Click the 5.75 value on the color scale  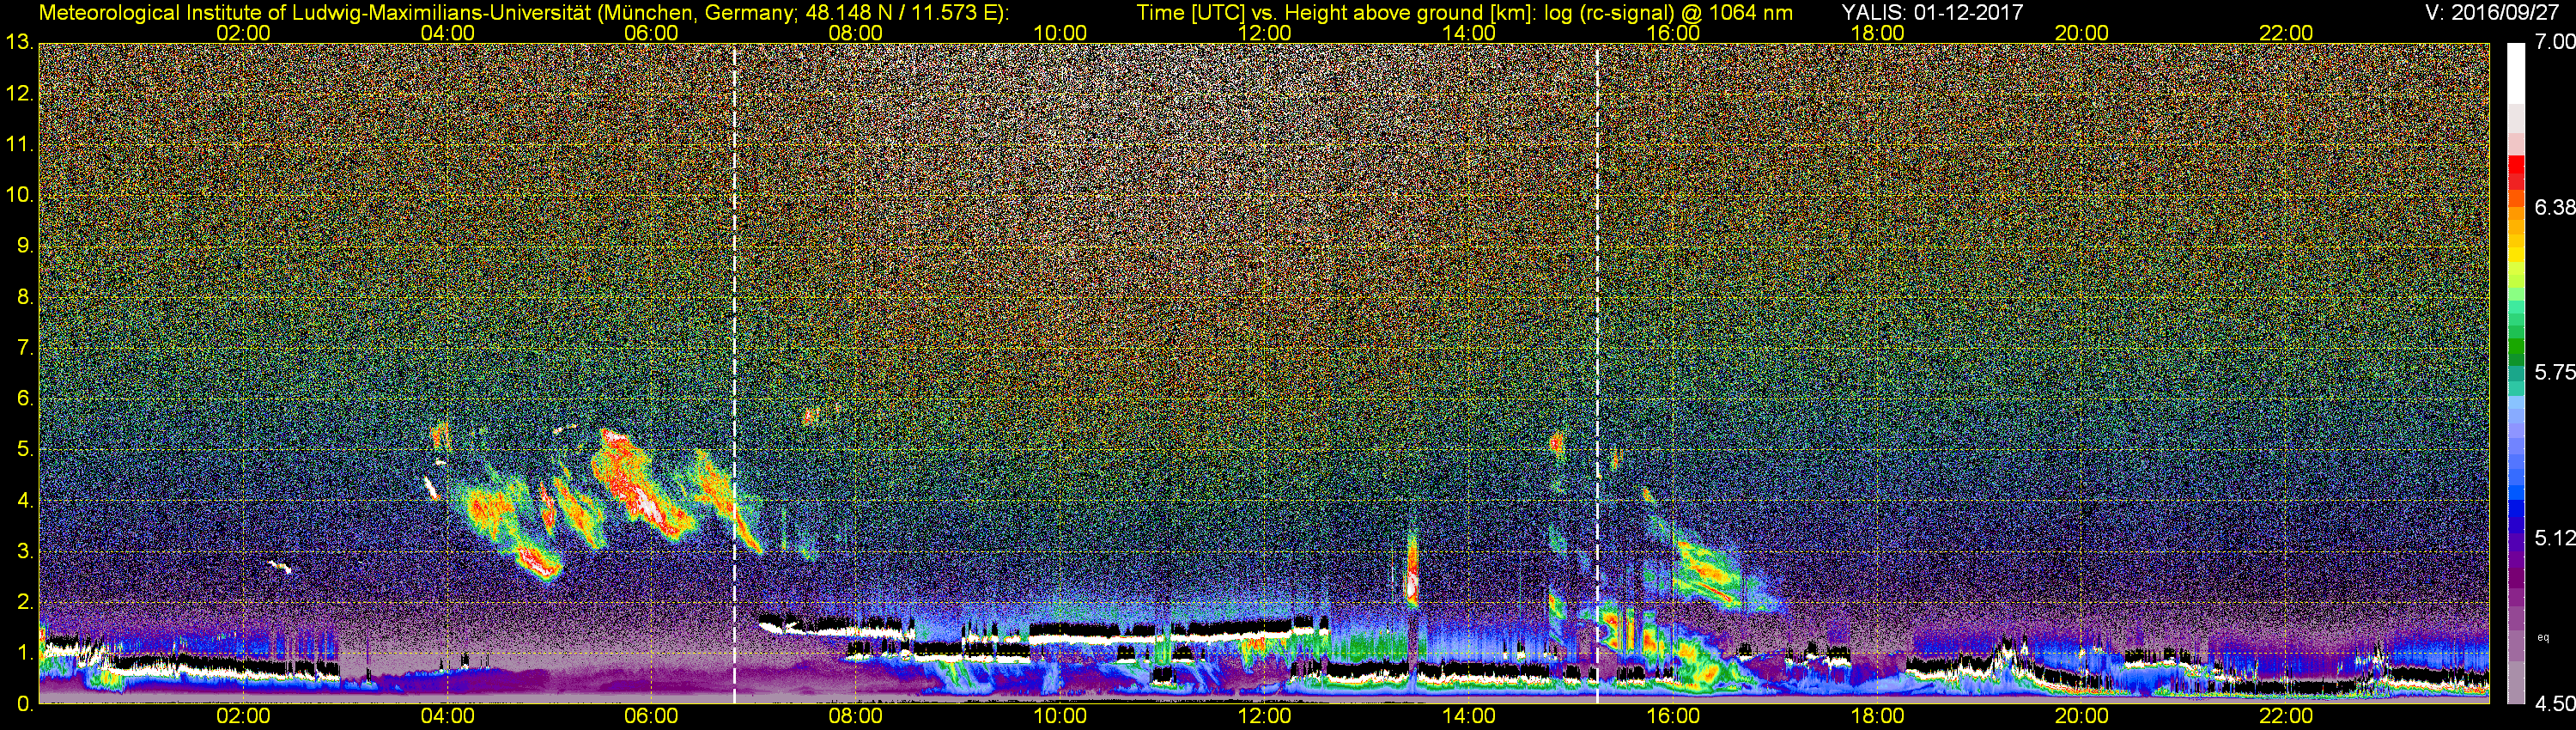[2555, 372]
